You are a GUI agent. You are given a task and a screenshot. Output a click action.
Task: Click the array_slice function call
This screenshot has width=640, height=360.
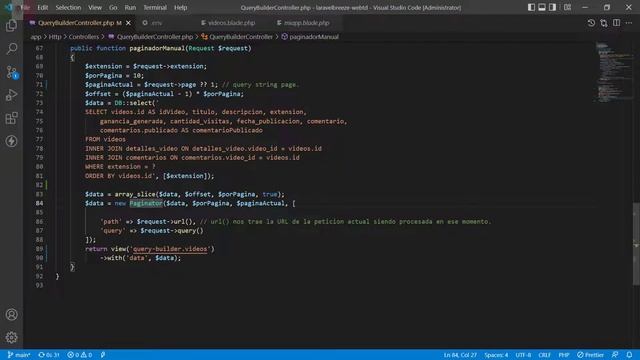(x=135, y=194)
